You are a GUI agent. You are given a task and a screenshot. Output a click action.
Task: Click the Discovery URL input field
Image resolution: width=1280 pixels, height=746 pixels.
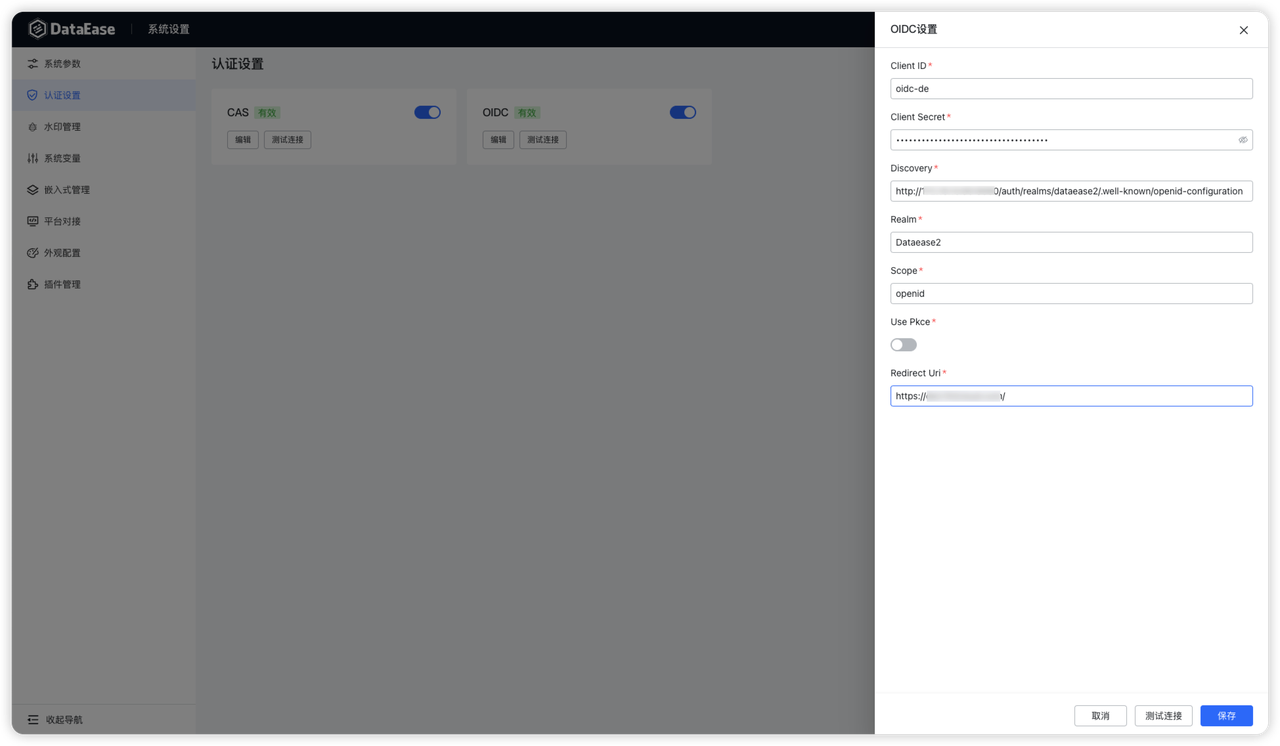(x=1071, y=191)
